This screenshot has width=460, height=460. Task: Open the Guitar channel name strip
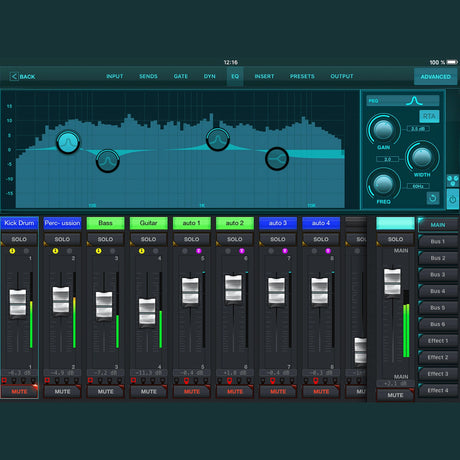pyautogui.click(x=148, y=223)
